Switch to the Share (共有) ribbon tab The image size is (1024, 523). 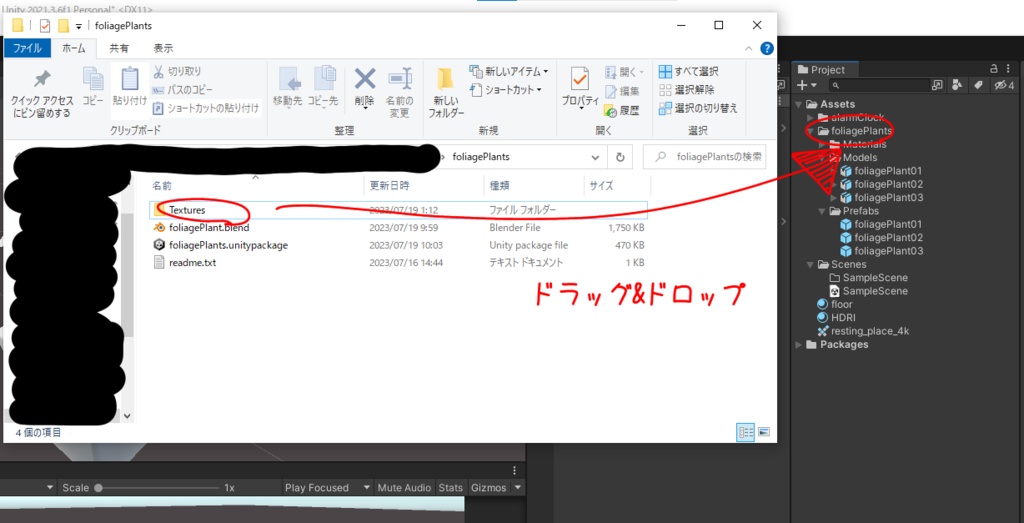(119, 48)
